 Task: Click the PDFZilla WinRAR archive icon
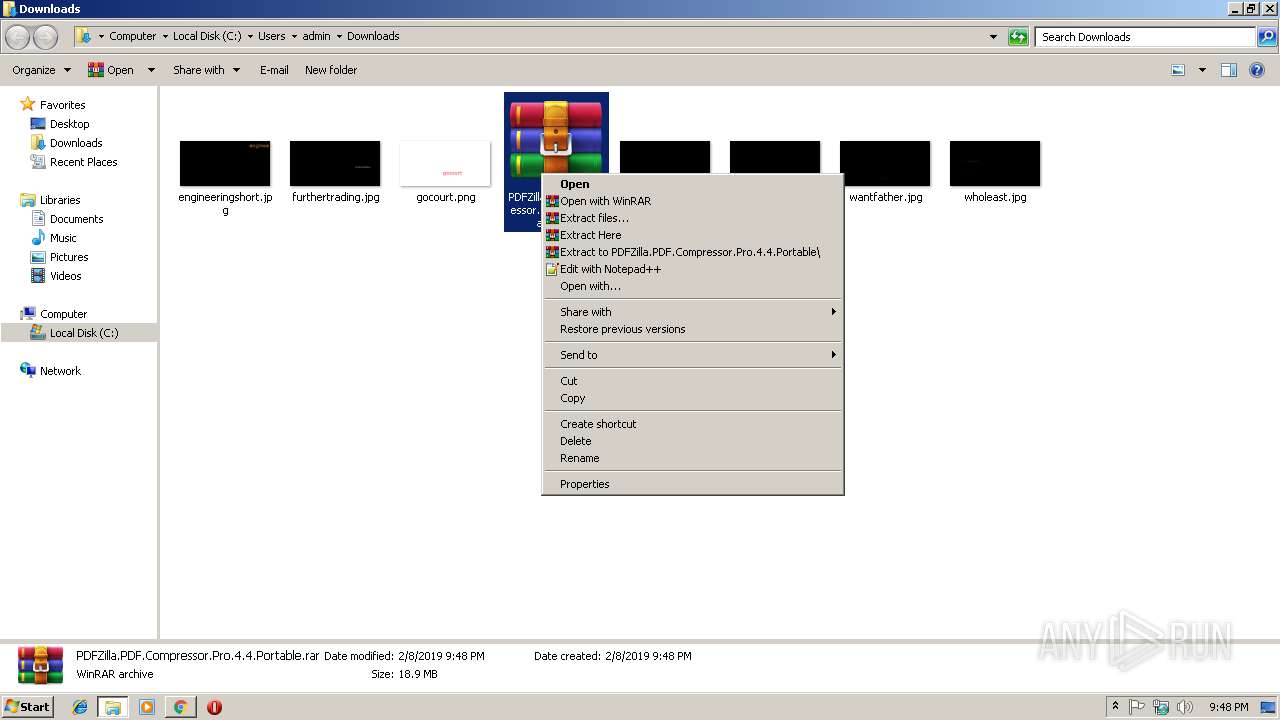[x=556, y=137]
